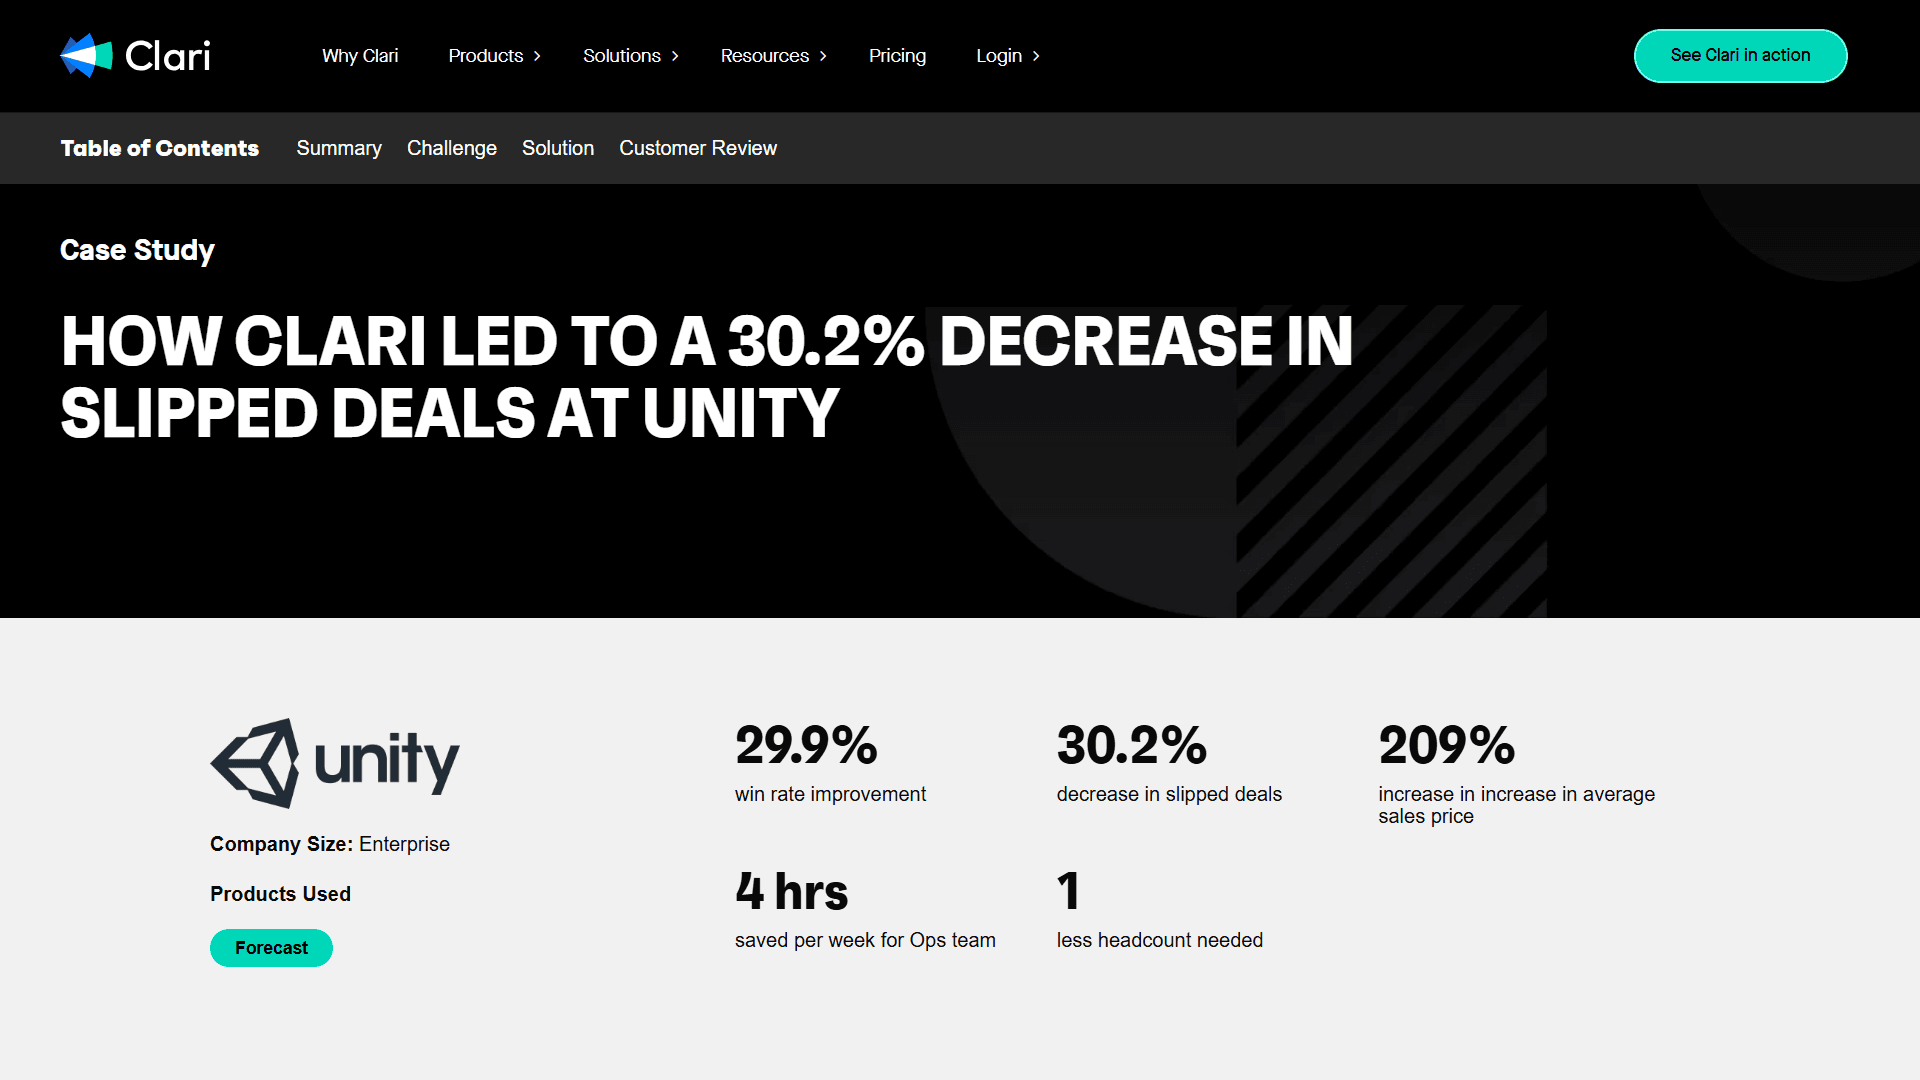The width and height of the screenshot is (1920, 1080).
Task: Click the Clari logo icon
Action: coord(86,56)
